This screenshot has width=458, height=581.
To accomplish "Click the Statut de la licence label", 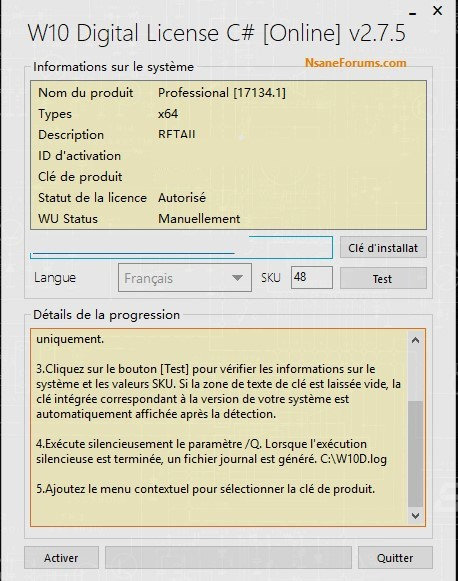I will (93, 197).
